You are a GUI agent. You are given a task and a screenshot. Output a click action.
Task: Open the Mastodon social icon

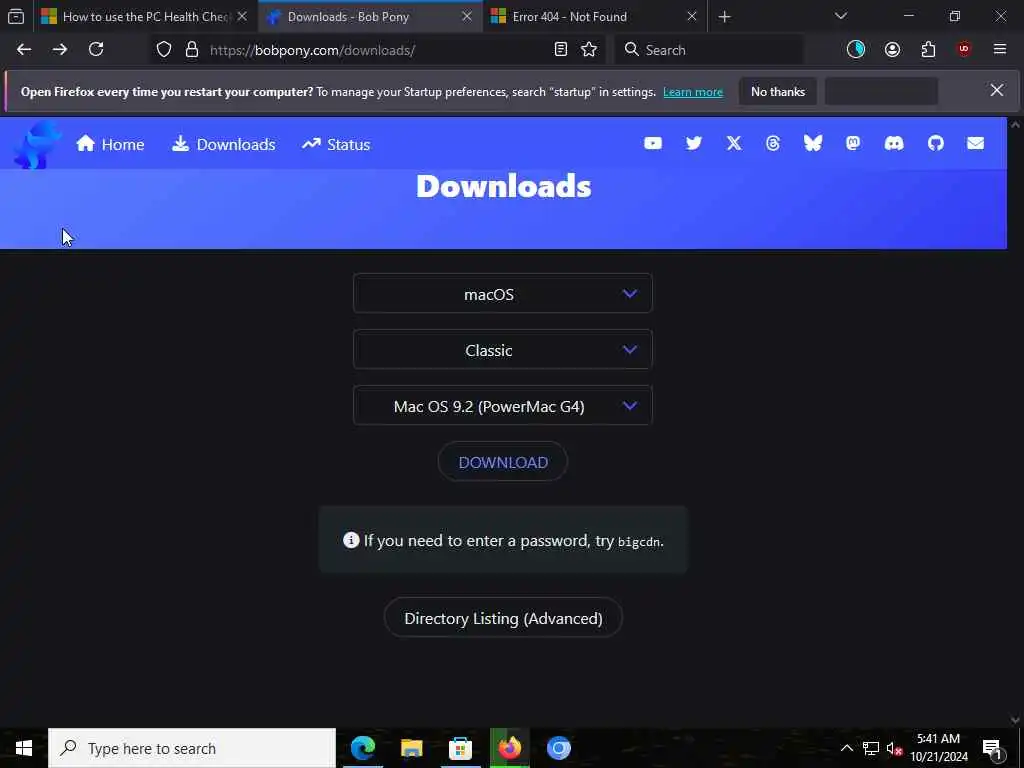point(853,143)
